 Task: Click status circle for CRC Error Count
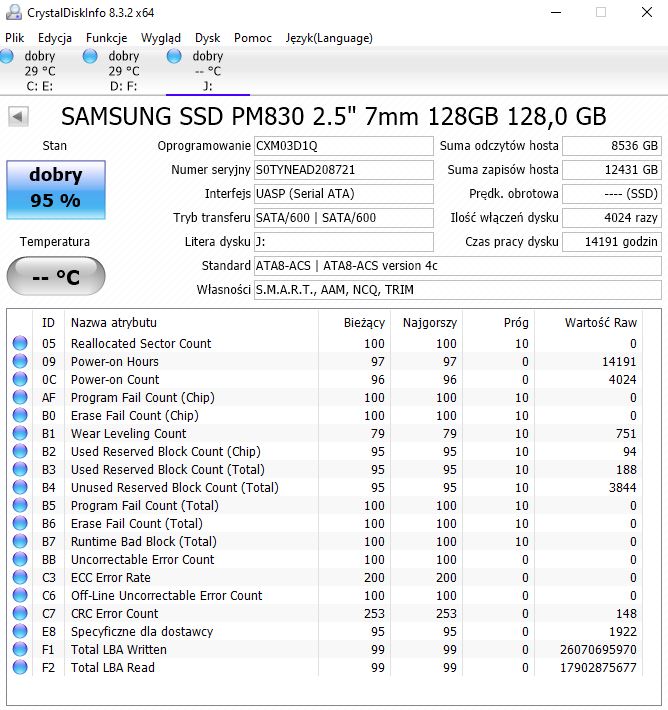point(20,613)
